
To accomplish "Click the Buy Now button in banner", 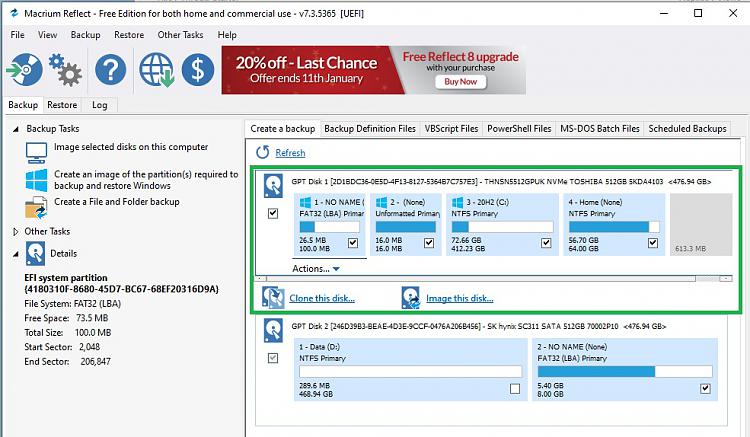I will point(461,82).
